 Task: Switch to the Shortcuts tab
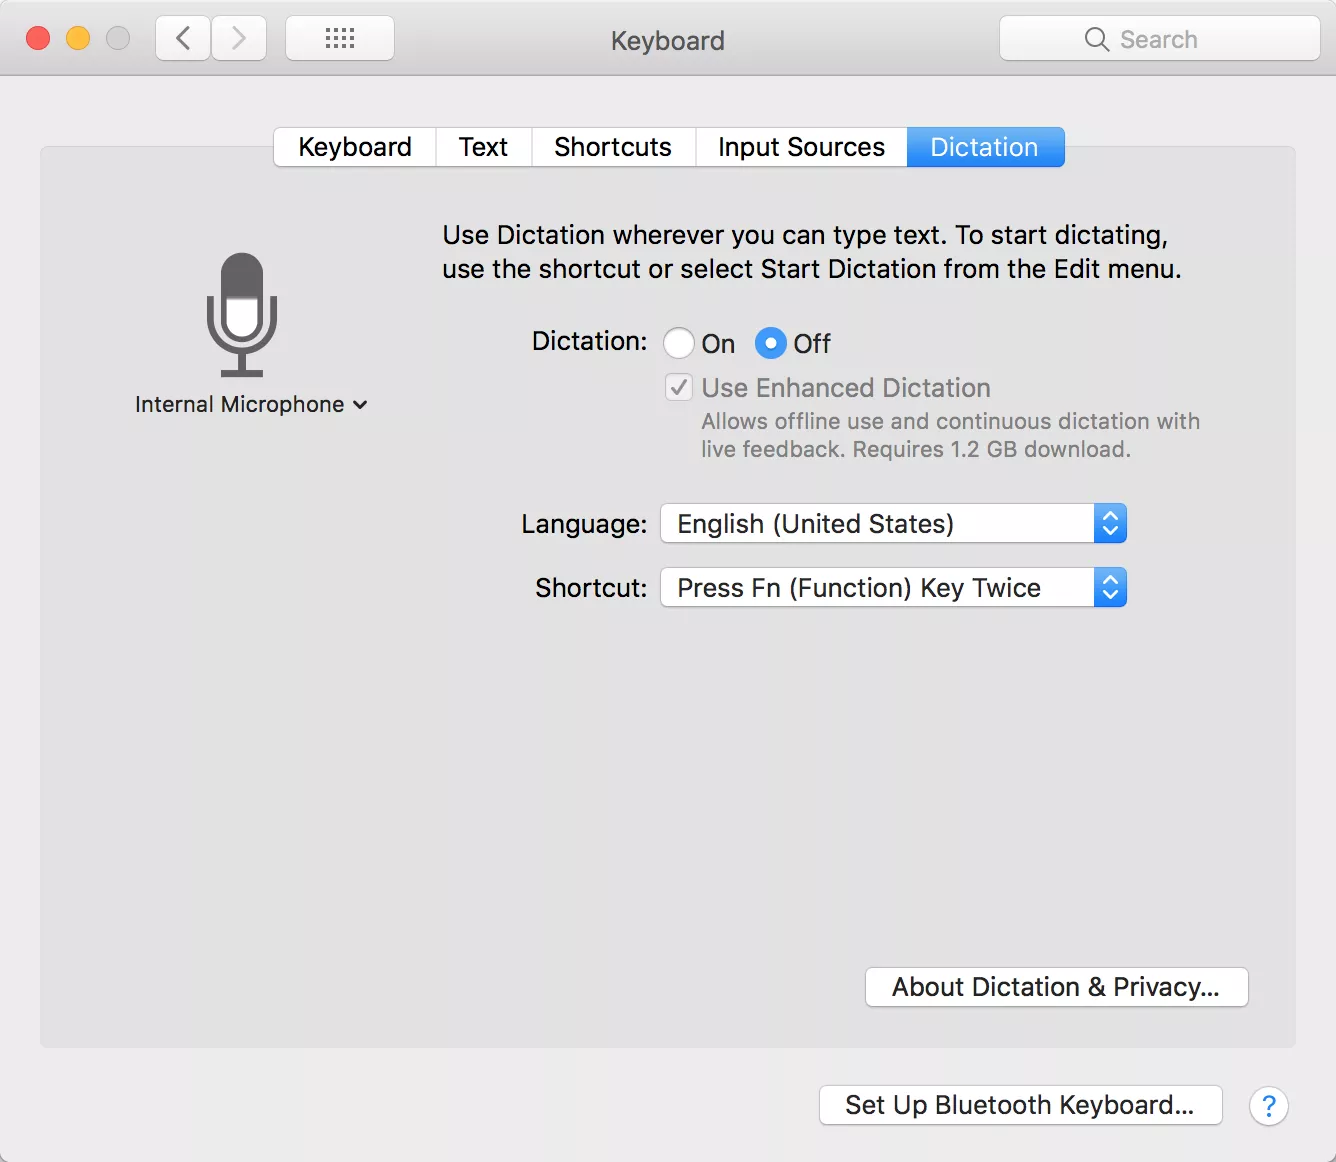click(613, 147)
